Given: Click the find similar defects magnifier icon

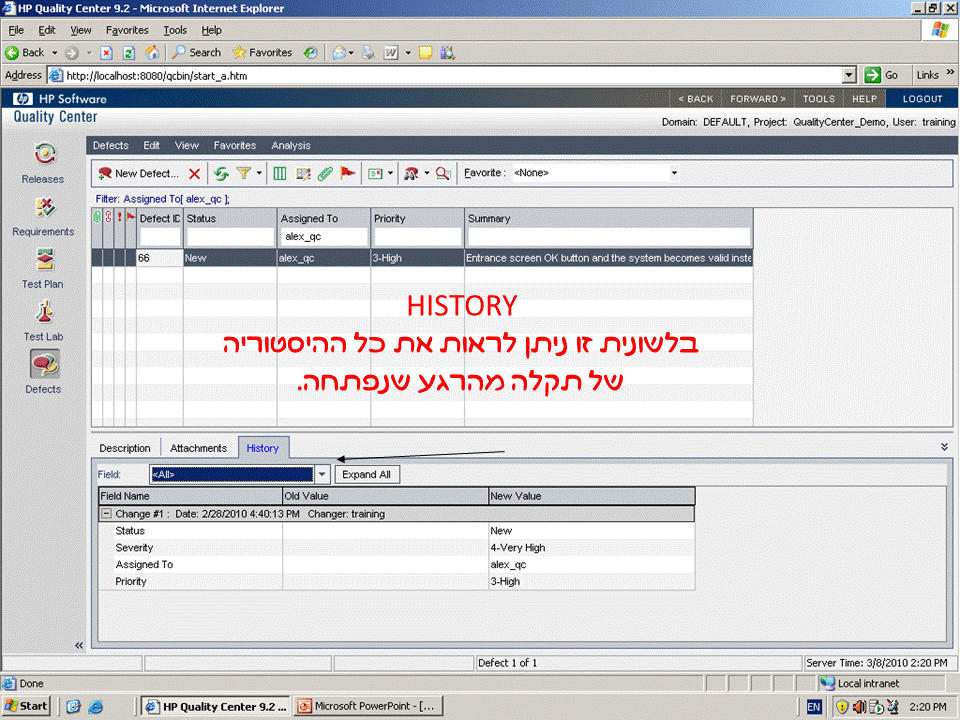Looking at the screenshot, I should tap(443, 174).
